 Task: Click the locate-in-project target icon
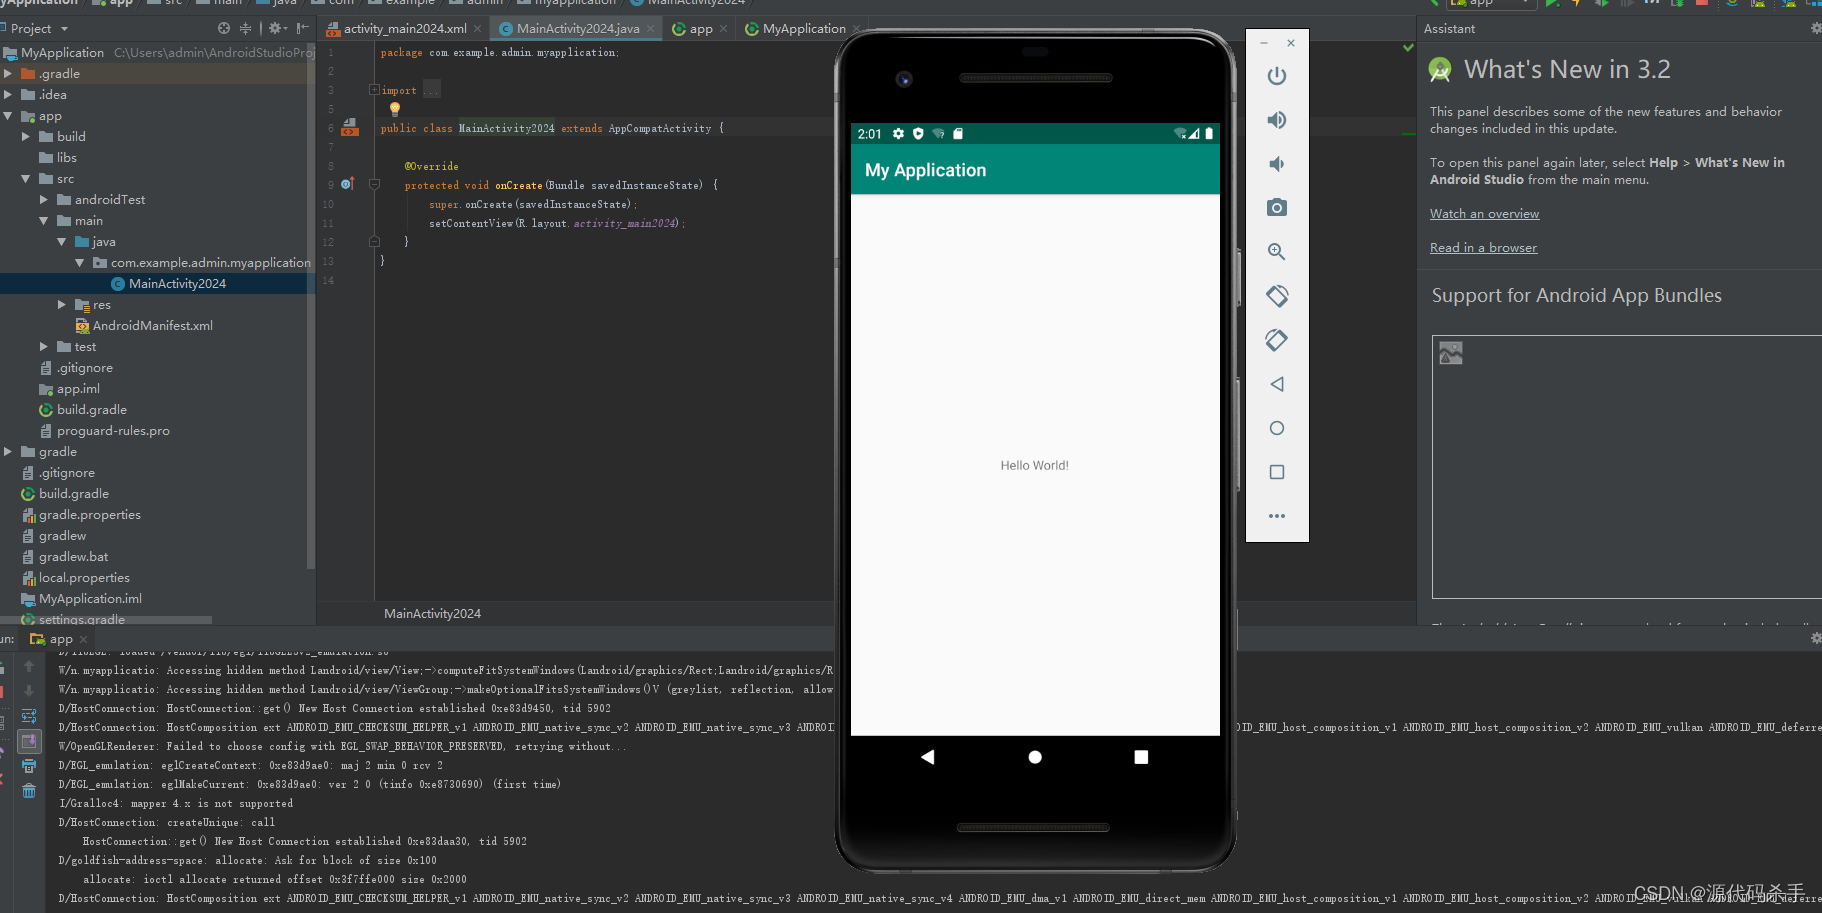coord(224,29)
